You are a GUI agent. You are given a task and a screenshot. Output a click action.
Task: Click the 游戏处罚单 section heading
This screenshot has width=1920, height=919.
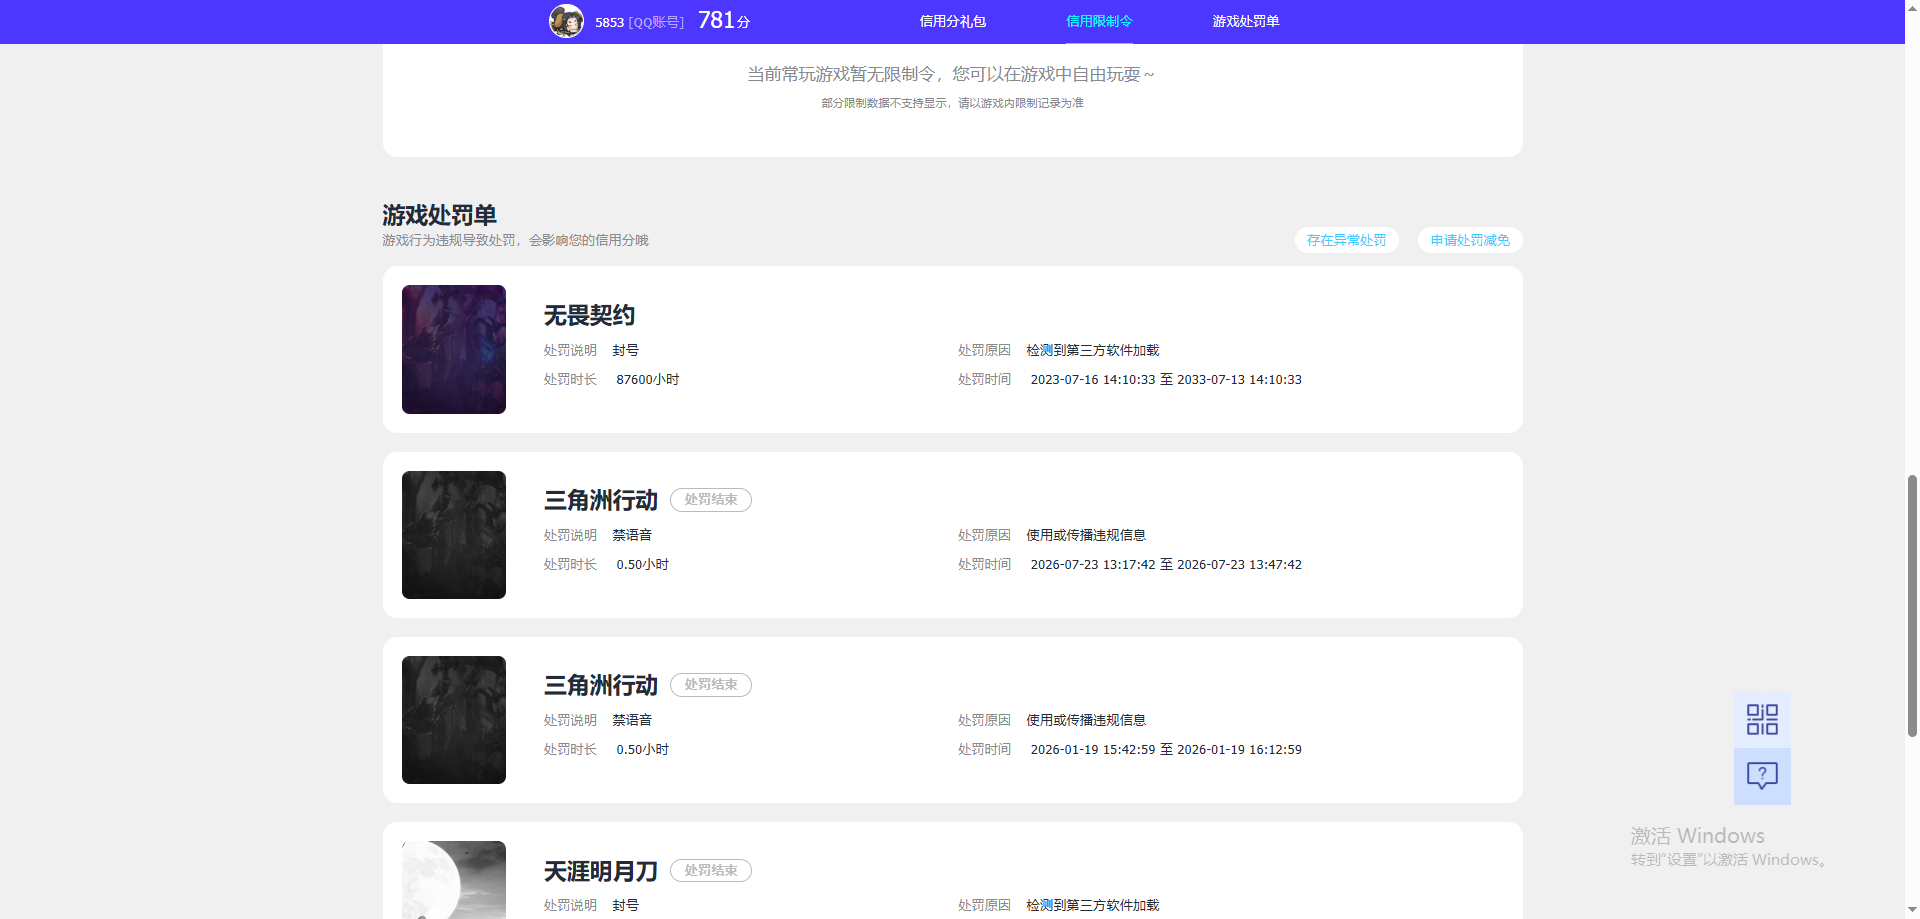pos(440,215)
